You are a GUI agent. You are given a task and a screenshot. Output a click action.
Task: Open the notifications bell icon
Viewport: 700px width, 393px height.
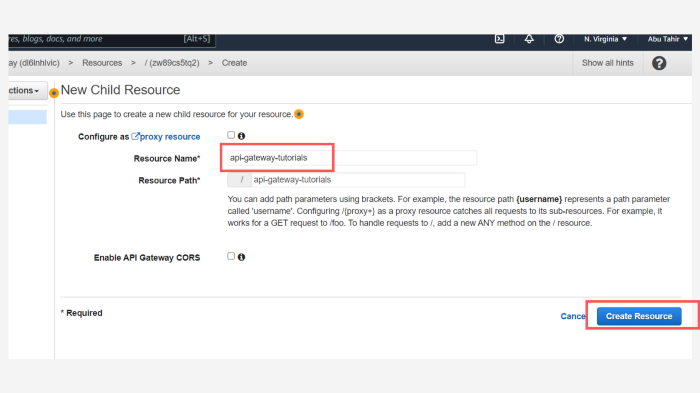point(529,39)
